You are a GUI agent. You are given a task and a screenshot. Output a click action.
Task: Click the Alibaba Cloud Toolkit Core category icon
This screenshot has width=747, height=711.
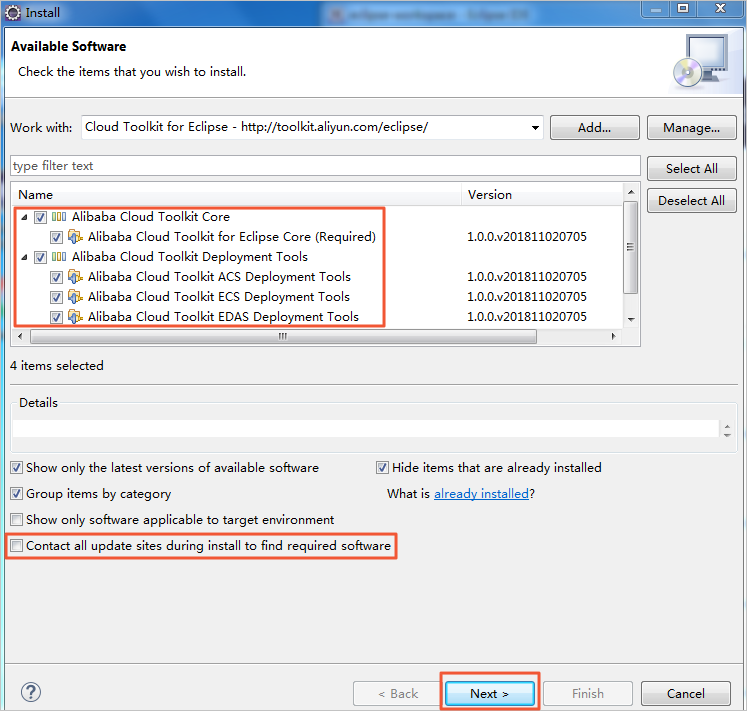(x=59, y=217)
